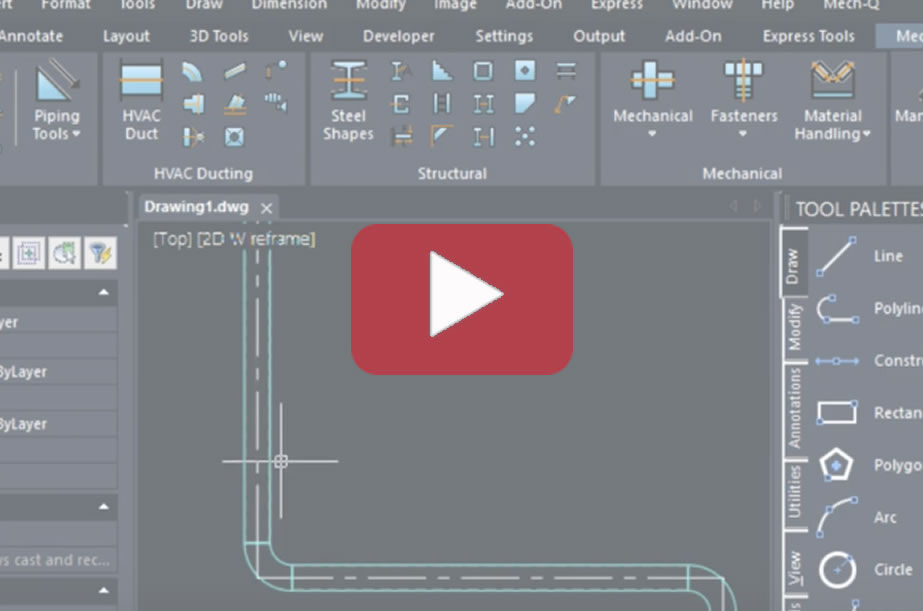Screen dimensions: 923x611
Task: Select the Polygon tool icon
Action: click(x=836, y=465)
